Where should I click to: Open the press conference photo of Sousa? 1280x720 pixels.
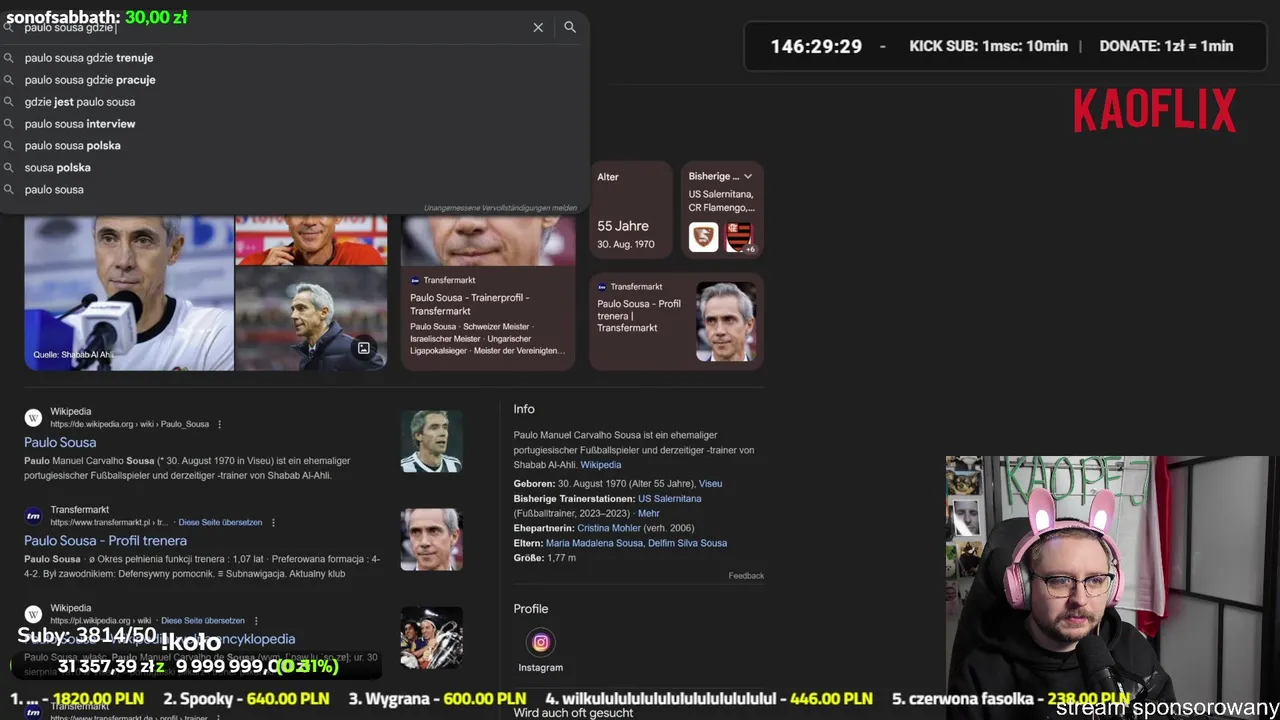click(129, 293)
